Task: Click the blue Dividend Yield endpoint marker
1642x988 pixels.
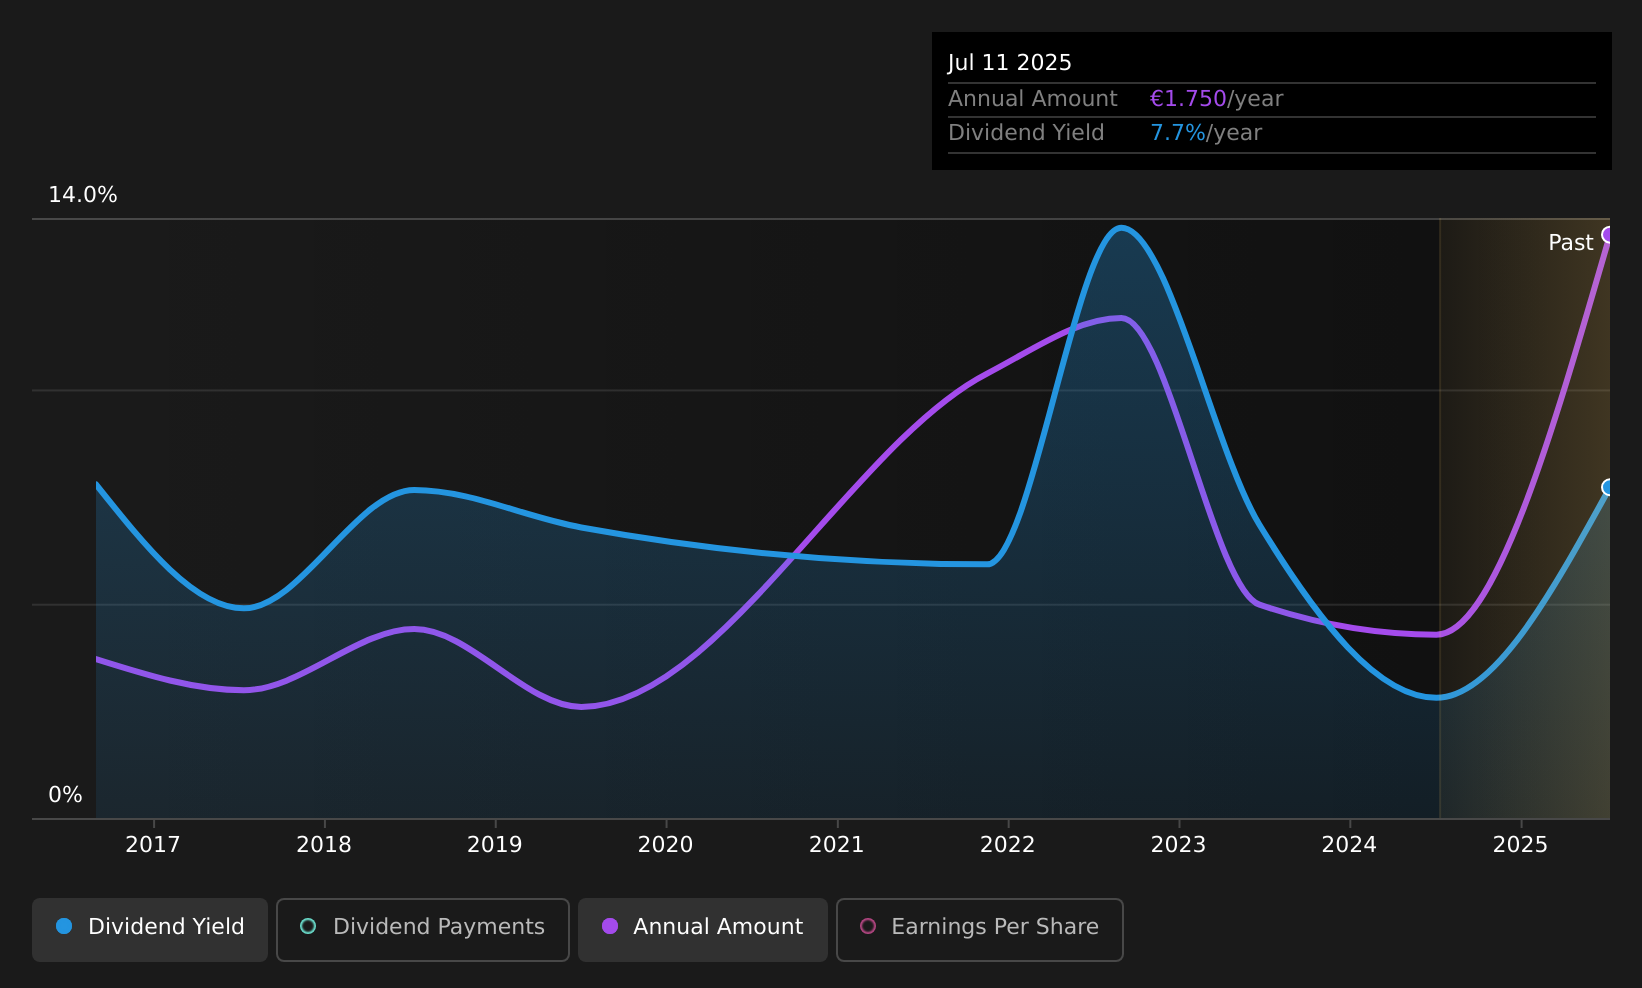Action: tap(1608, 487)
